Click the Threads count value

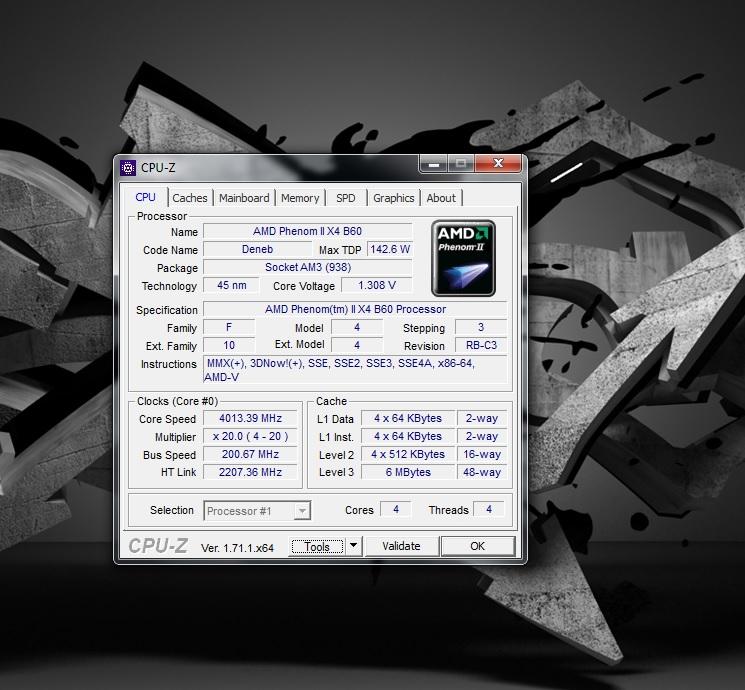(x=489, y=509)
